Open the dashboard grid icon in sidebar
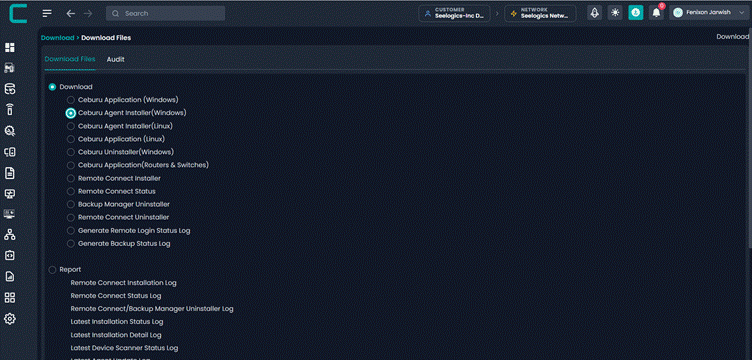Image resolution: width=752 pixels, height=360 pixels. pos(10,47)
